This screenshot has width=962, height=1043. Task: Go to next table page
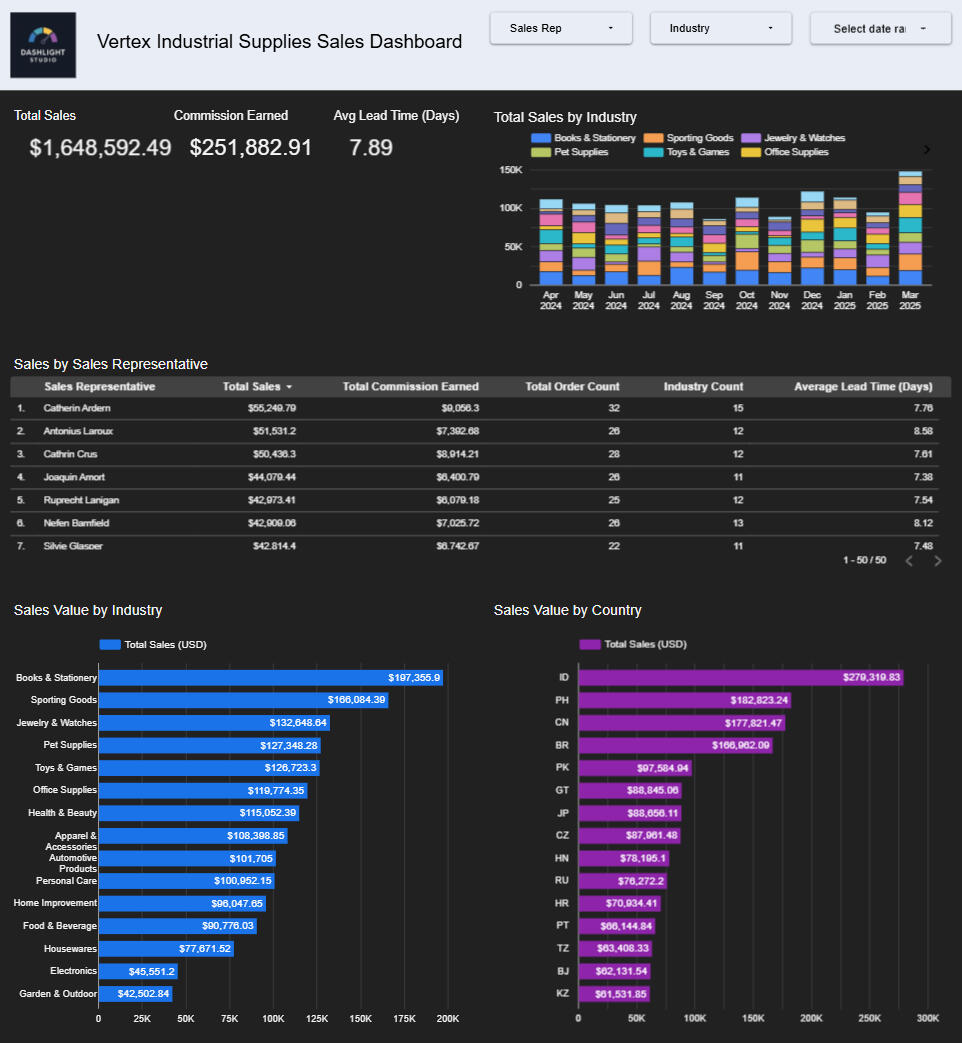[x=937, y=561]
